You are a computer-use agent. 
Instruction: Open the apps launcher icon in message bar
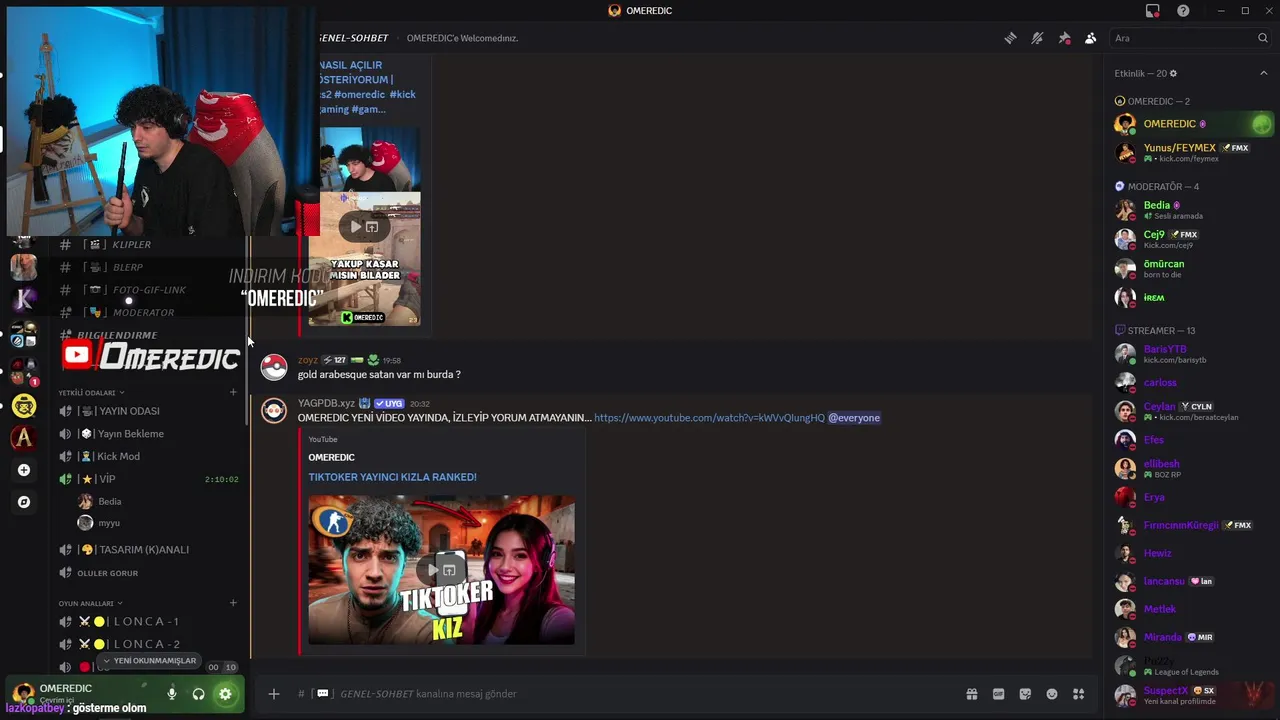(1078, 694)
